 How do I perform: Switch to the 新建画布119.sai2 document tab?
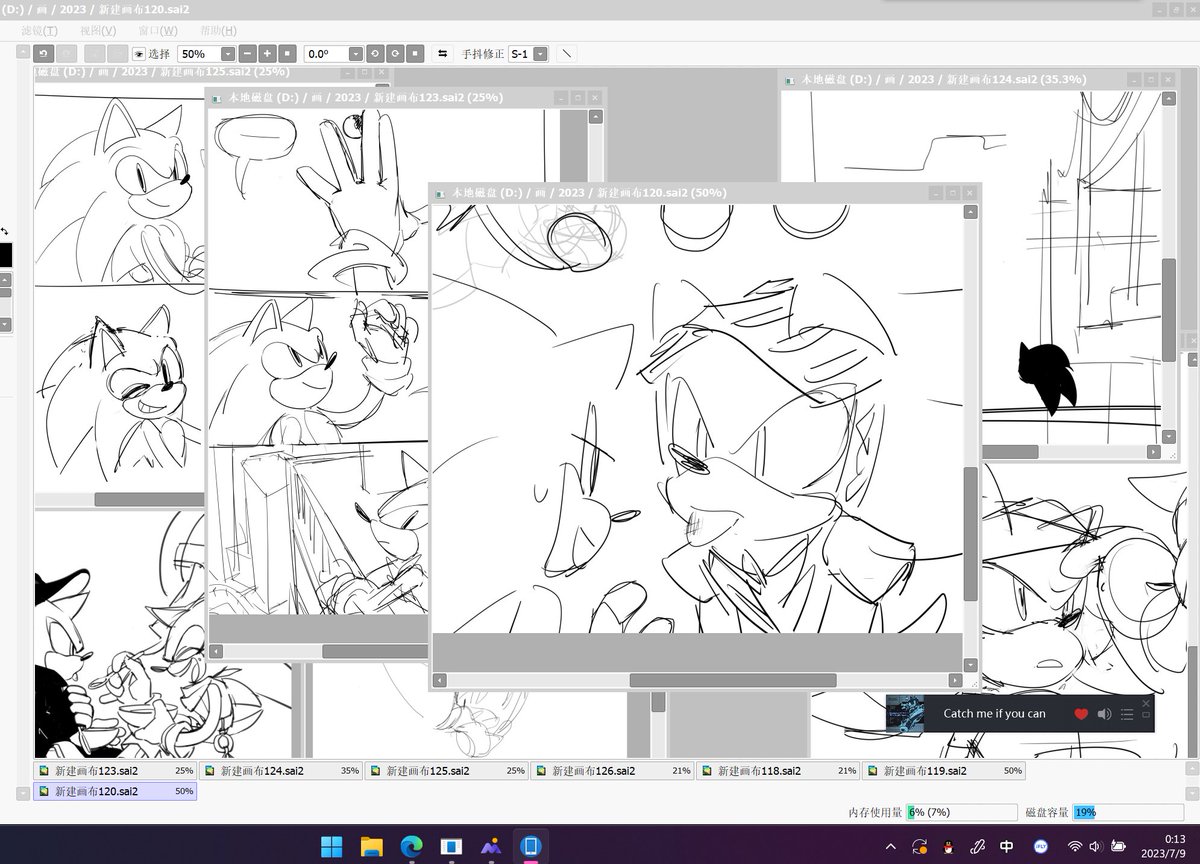(944, 771)
